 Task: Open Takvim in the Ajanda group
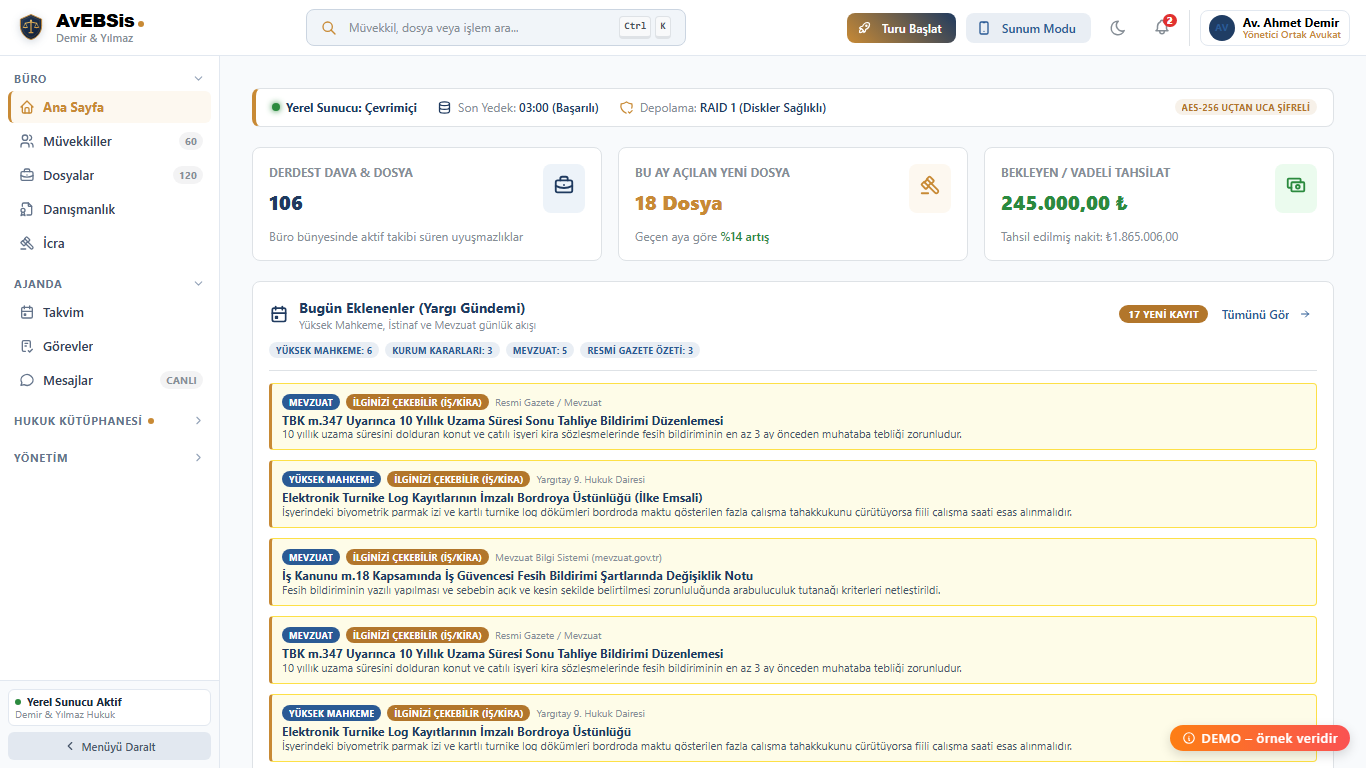[x=110, y=312]
